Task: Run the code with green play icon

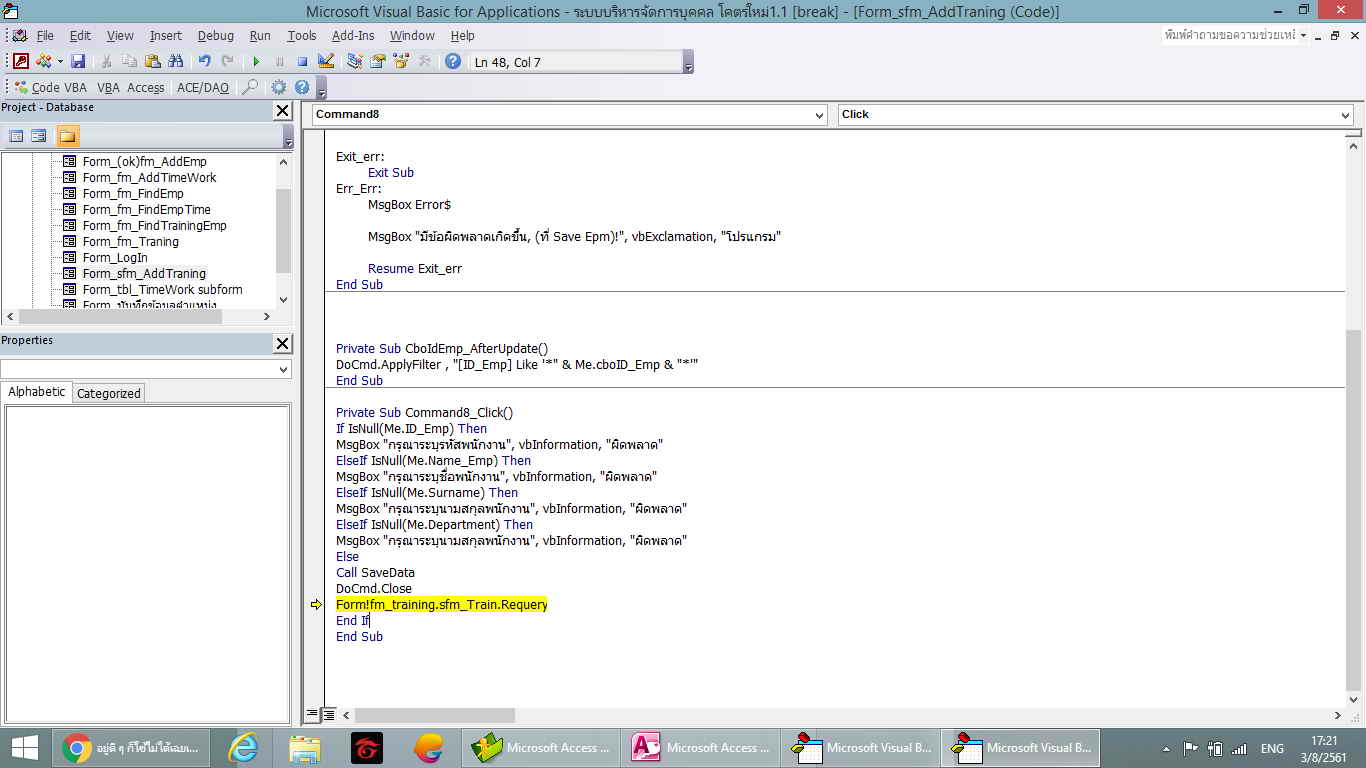Action: coord(256,62)
